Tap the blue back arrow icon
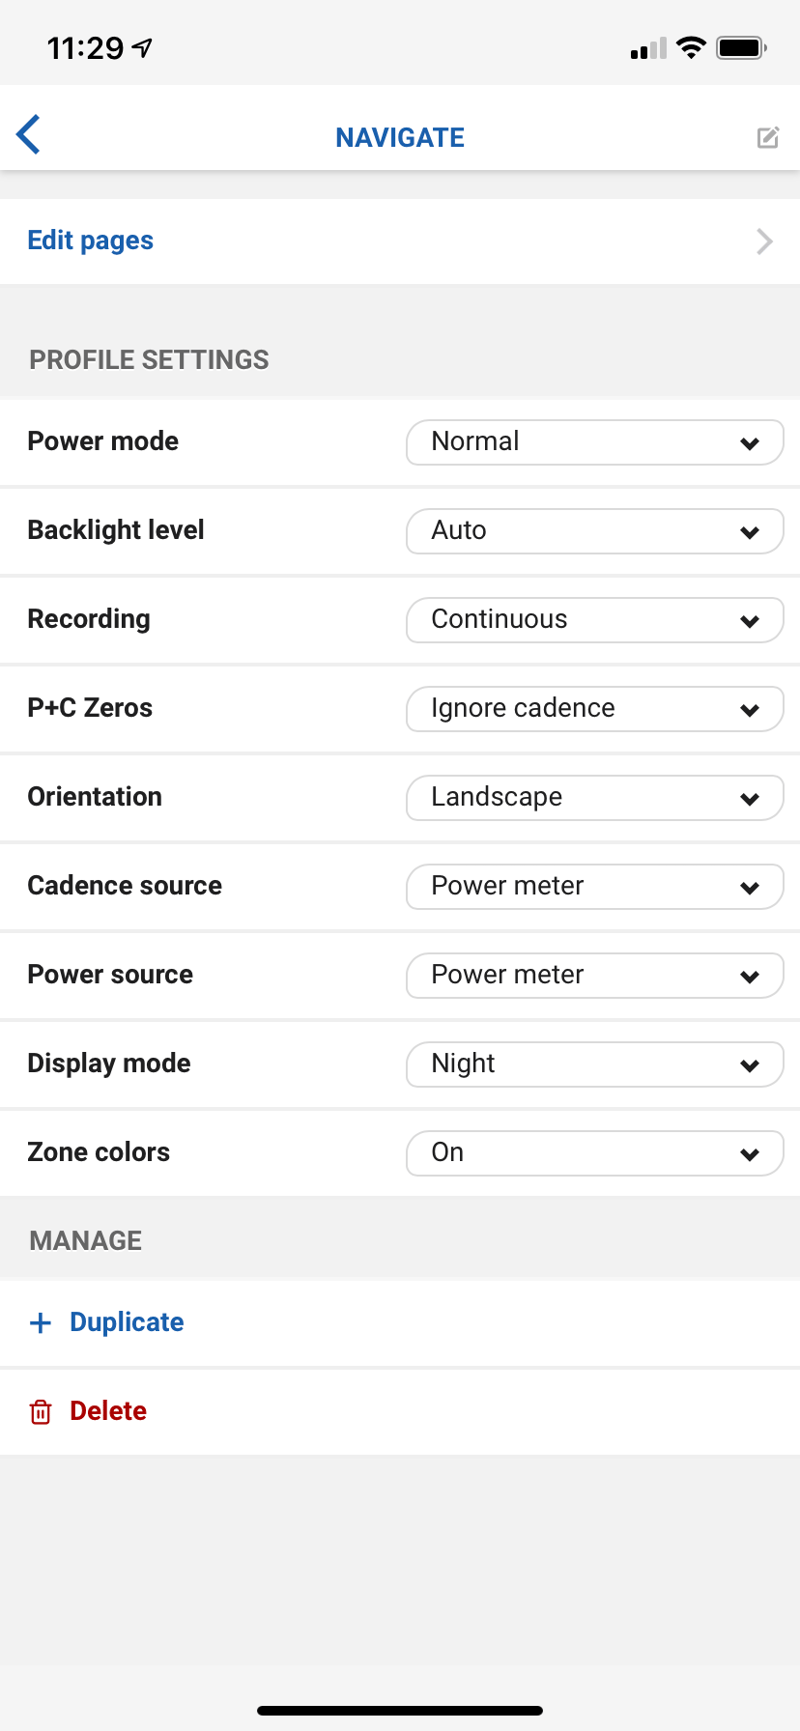This screenshot has height=1731, width=800. [x=29, y=135]
